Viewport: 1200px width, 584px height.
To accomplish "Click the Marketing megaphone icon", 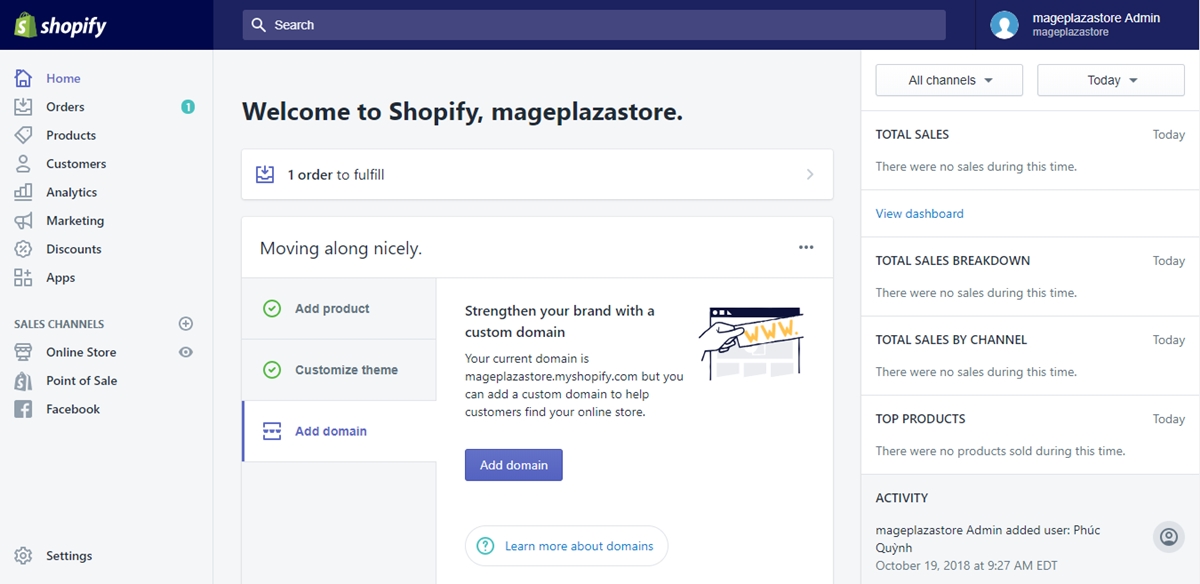I will click(x=23, y=221).
